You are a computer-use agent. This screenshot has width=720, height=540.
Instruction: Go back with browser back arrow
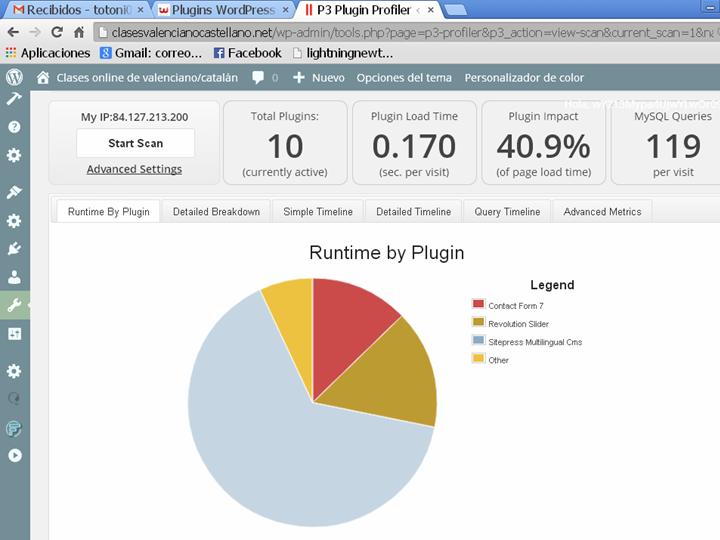[13, 32]
